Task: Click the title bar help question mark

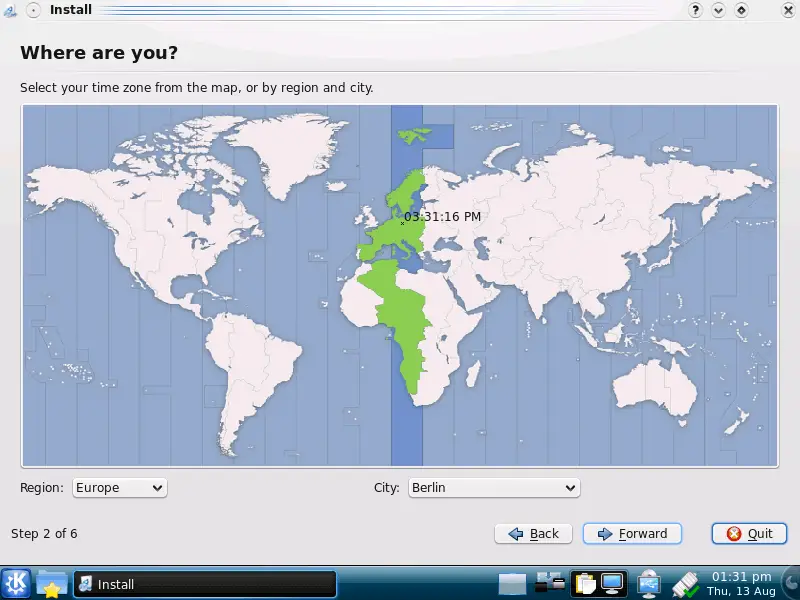Action: click(695, 10)
